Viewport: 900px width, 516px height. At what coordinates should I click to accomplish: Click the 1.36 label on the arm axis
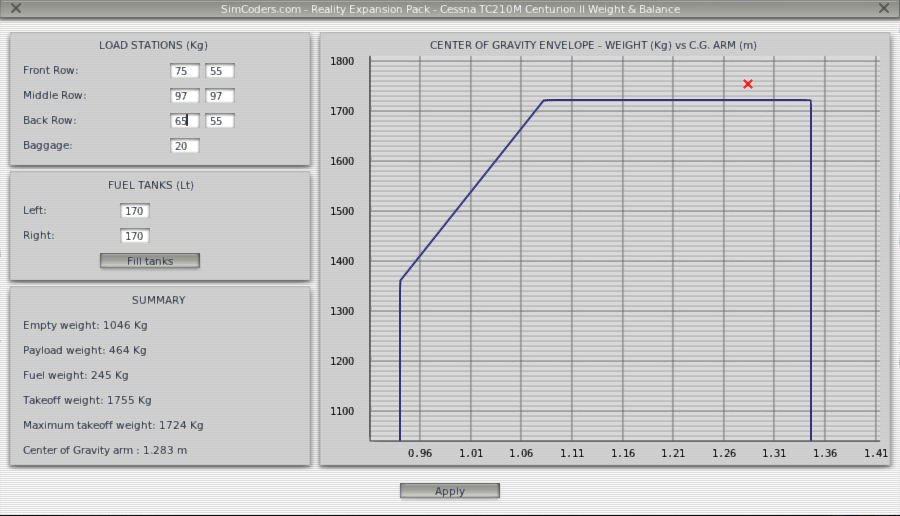tap(825, 453)
